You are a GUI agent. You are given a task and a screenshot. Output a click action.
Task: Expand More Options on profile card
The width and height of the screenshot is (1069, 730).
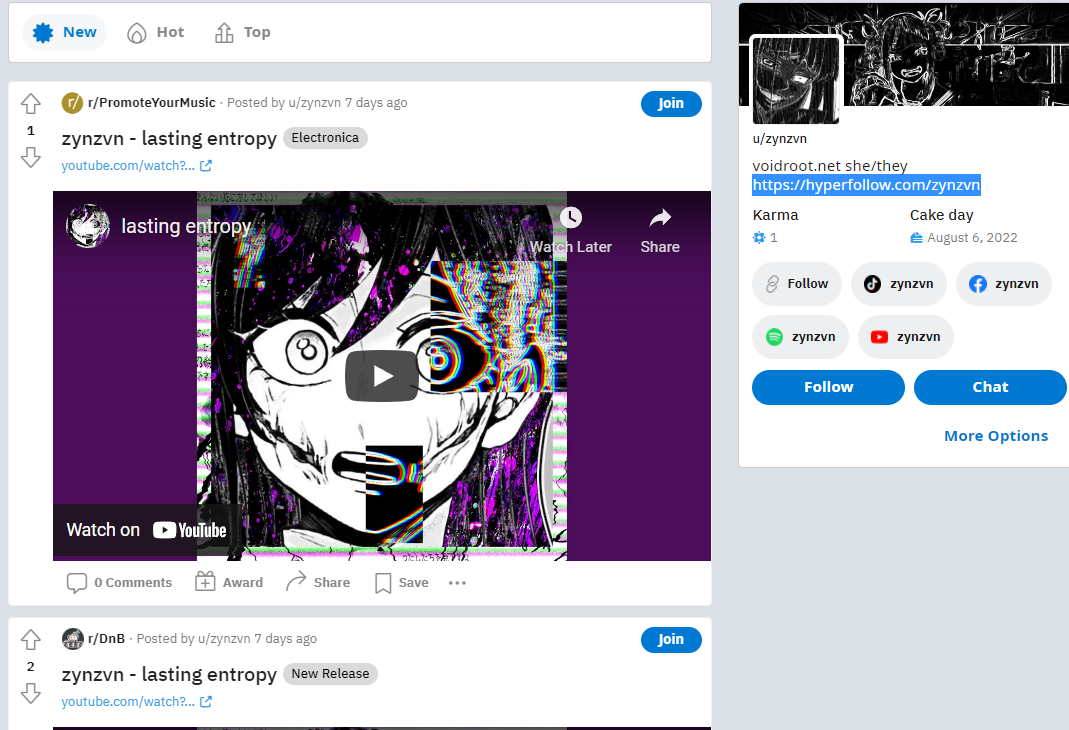(x=995, y=436)
